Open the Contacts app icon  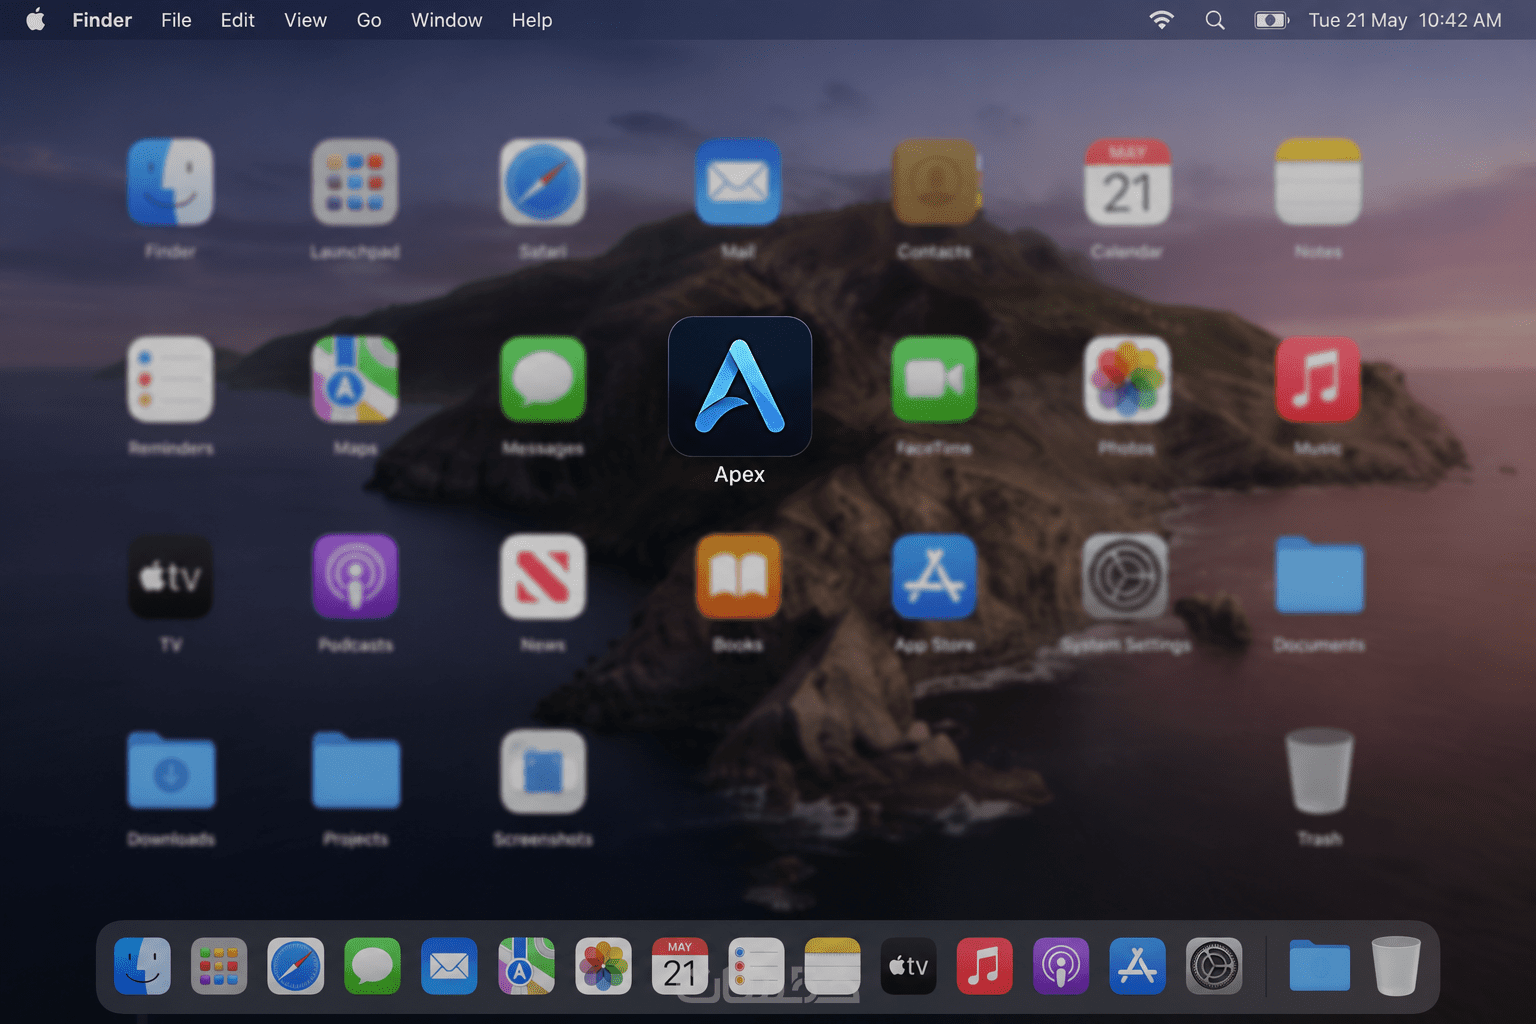click(x=934, y=182)
